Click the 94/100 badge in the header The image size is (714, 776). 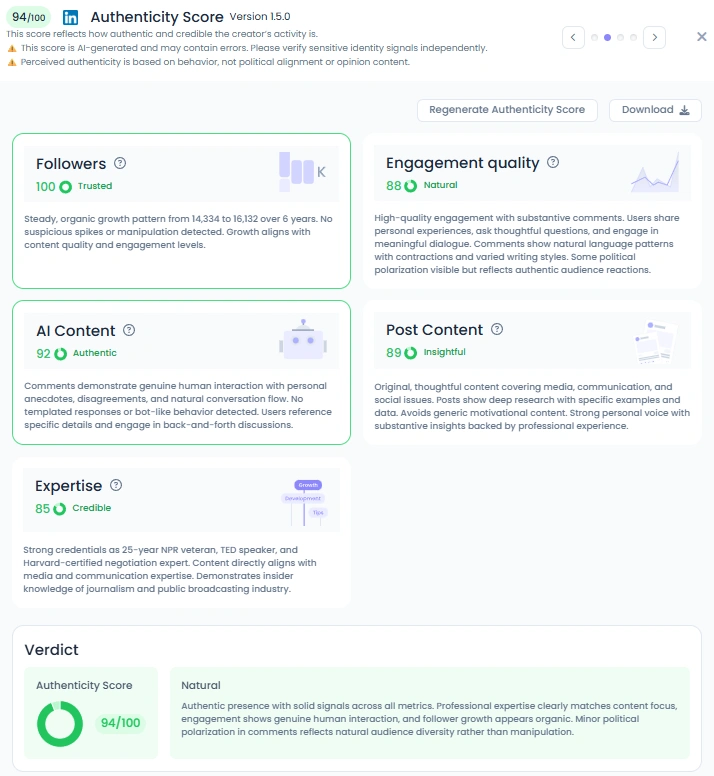pyautogui.click(x=29, y=17)
